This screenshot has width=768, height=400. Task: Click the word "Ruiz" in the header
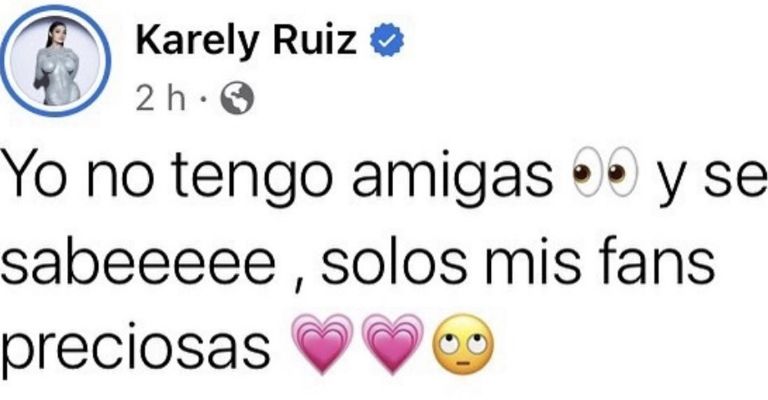point(314,39)
